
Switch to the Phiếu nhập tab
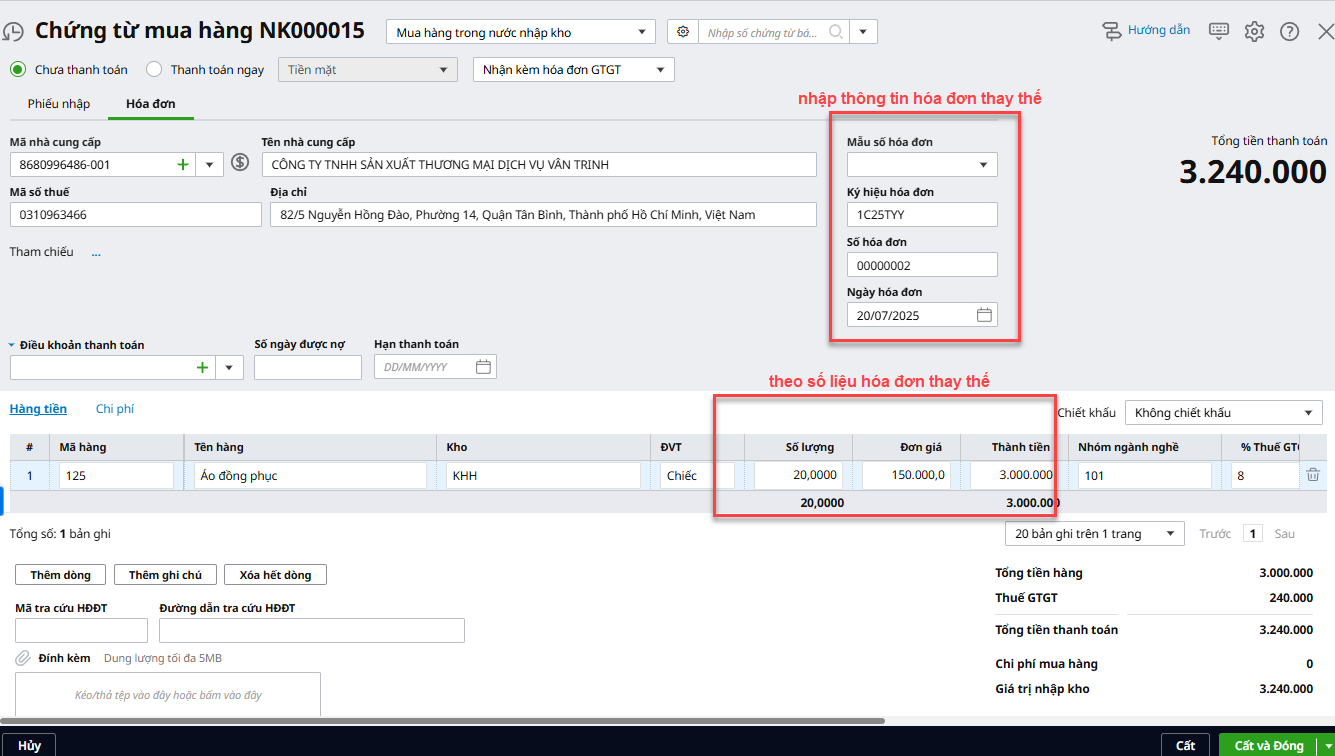pyautogui.click(x=59, y=104)
